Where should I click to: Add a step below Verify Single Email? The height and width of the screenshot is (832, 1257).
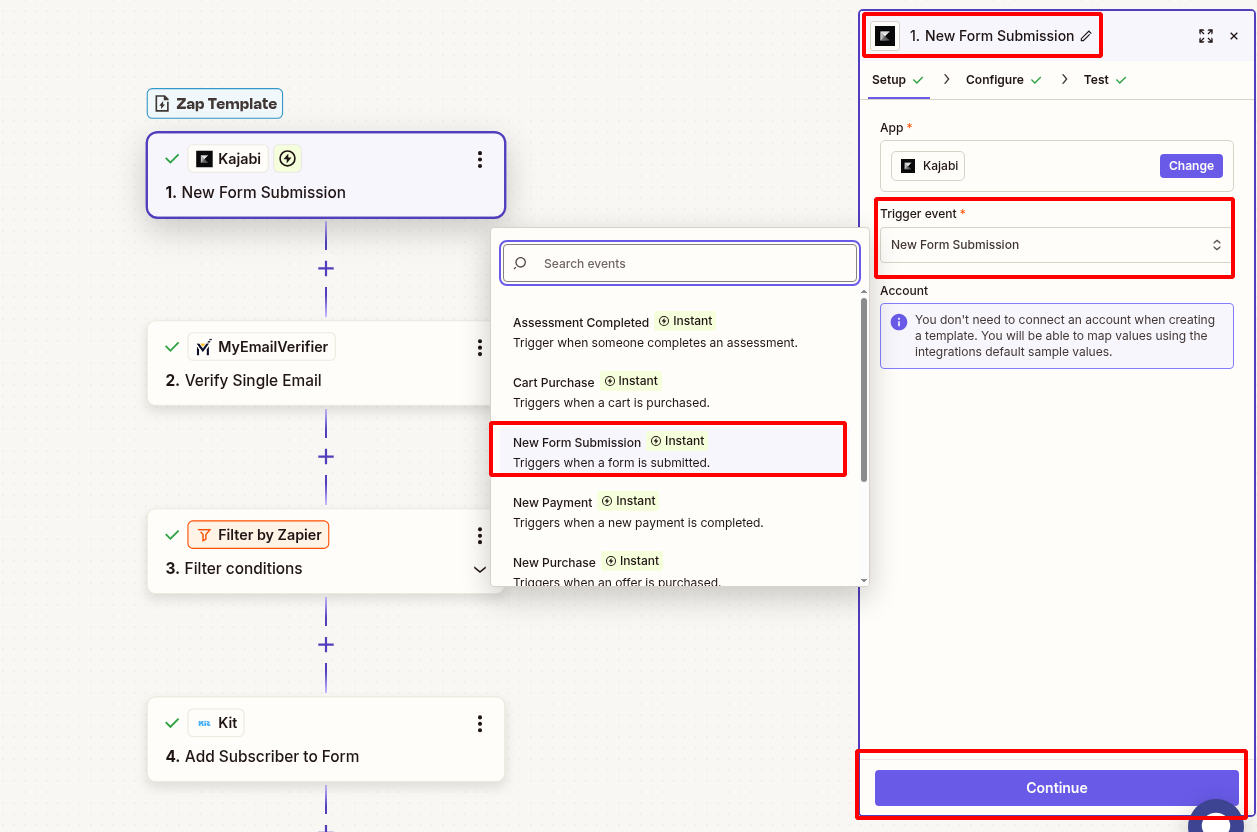point(326,456)
